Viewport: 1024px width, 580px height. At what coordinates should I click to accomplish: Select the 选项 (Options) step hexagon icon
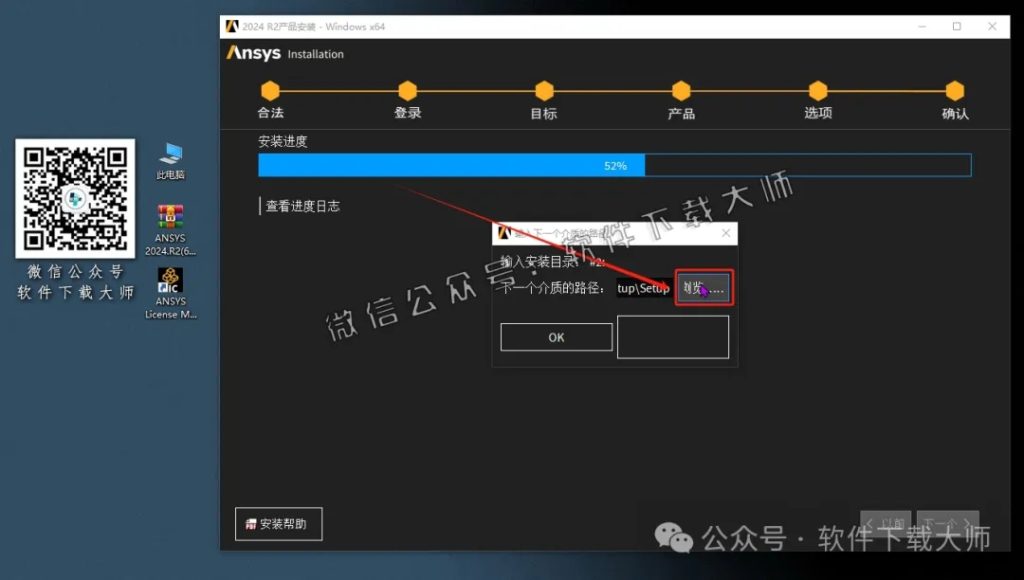click(818, 88)
